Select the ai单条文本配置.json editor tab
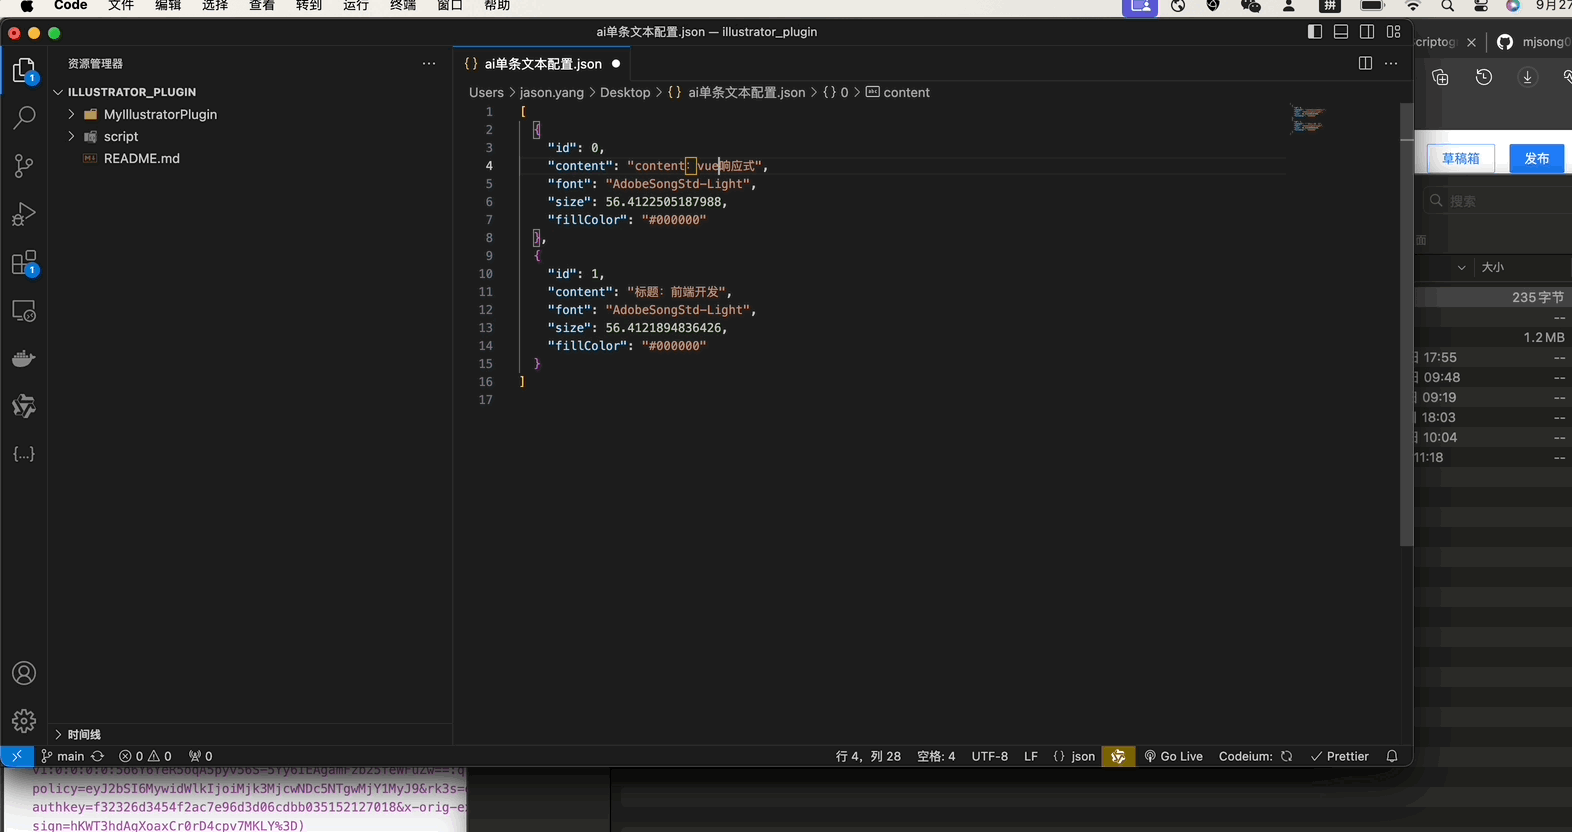1572x832 pixels. pos(543,63)
